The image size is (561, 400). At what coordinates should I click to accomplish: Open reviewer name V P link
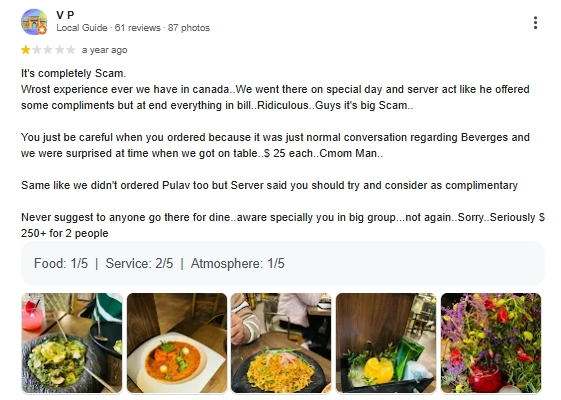click(65, 15)
